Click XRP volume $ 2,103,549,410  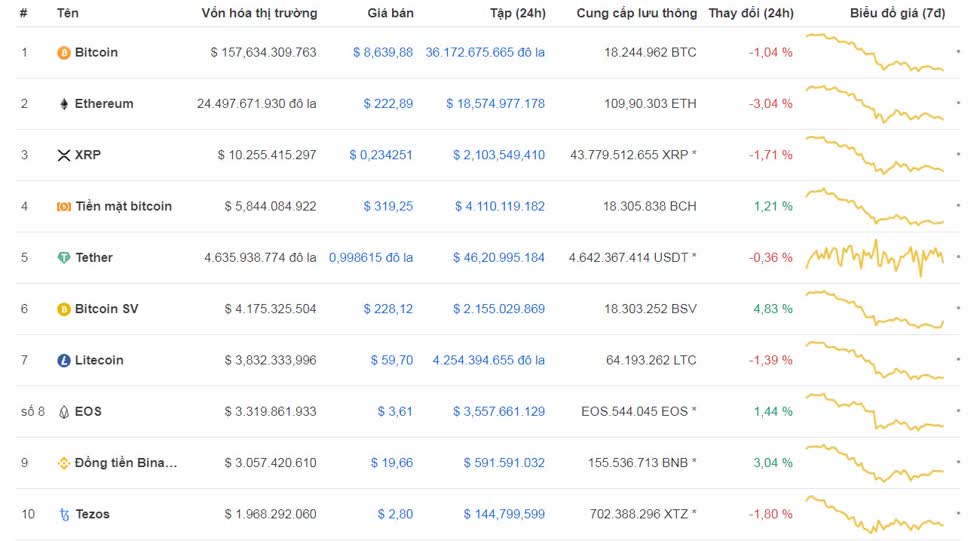pyautogui.click(x=499, y=155)
